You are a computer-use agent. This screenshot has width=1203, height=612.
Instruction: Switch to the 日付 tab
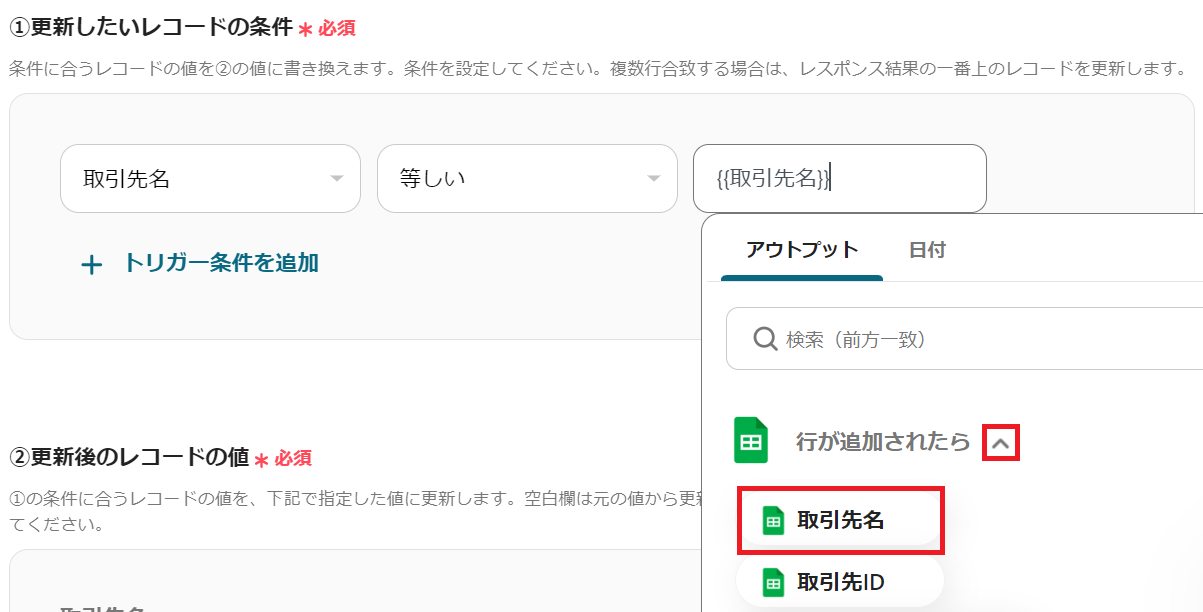[927, 250]
